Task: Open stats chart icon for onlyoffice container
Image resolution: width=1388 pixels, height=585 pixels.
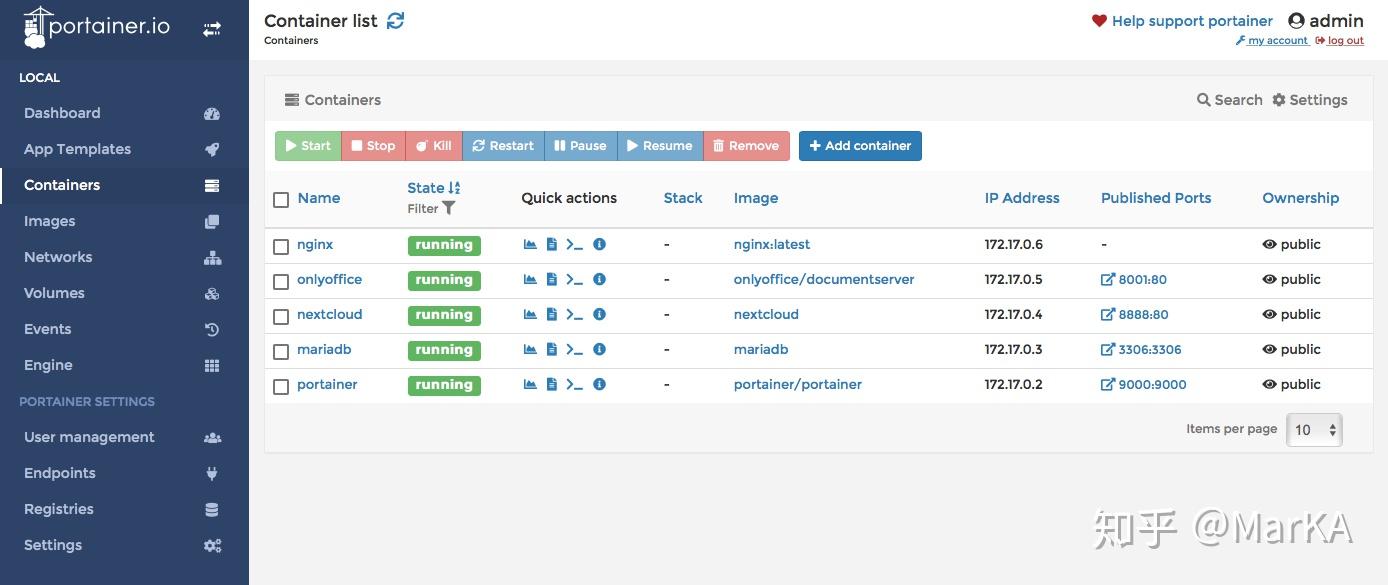Action: pos(530,279)
